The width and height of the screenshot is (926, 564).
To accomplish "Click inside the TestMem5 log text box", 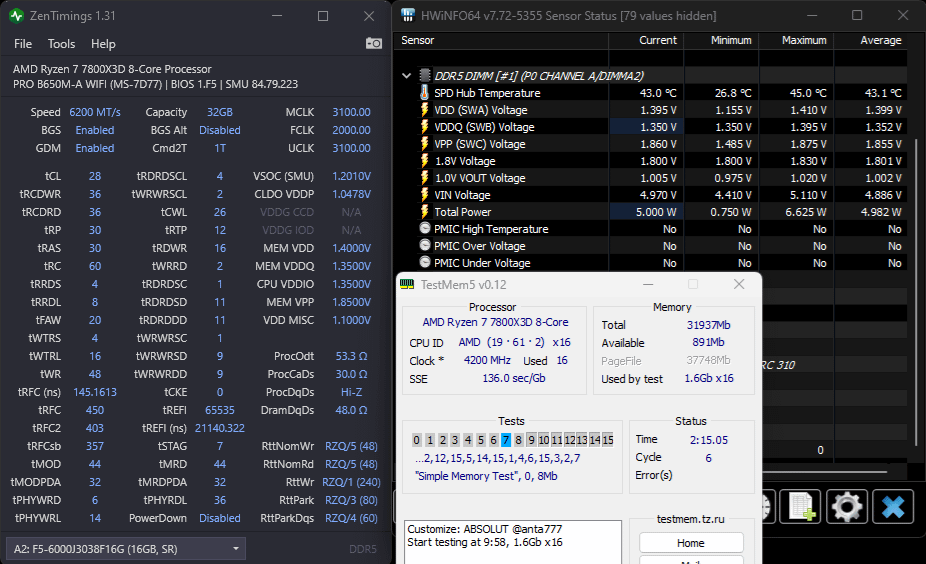I will tap(513, 542).
